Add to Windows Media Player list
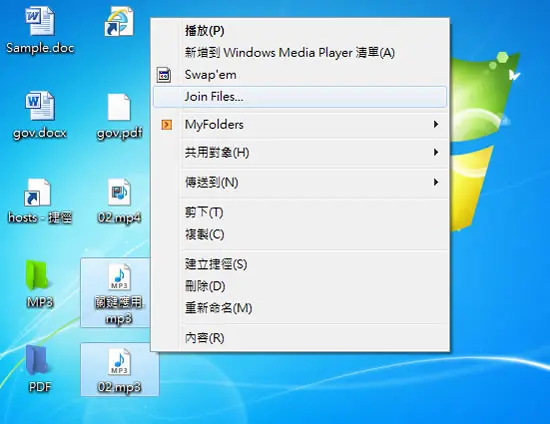550x424 pixels. click(300, 53)
